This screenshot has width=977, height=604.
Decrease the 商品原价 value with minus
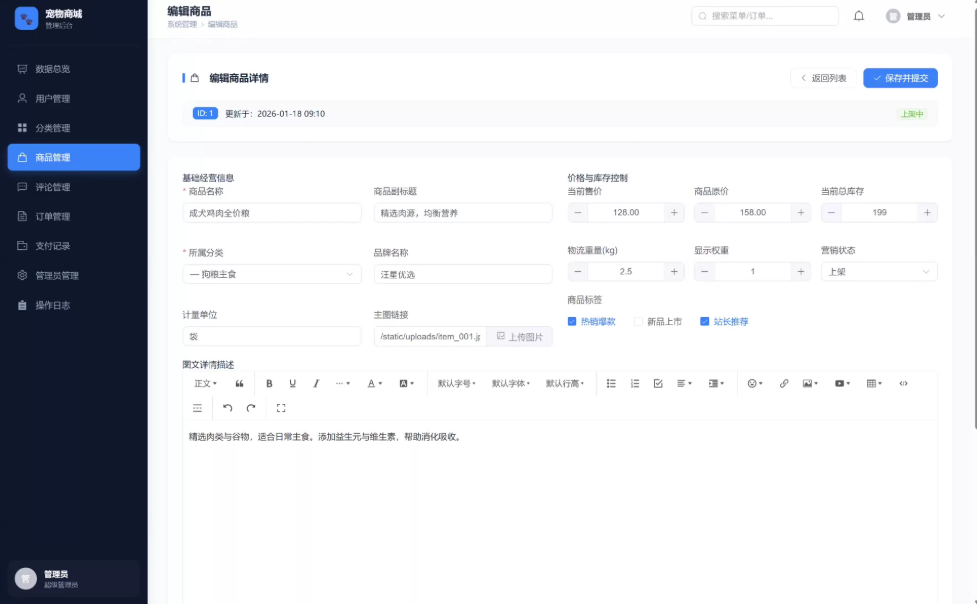pyautogui.click(x=705, y=213)
